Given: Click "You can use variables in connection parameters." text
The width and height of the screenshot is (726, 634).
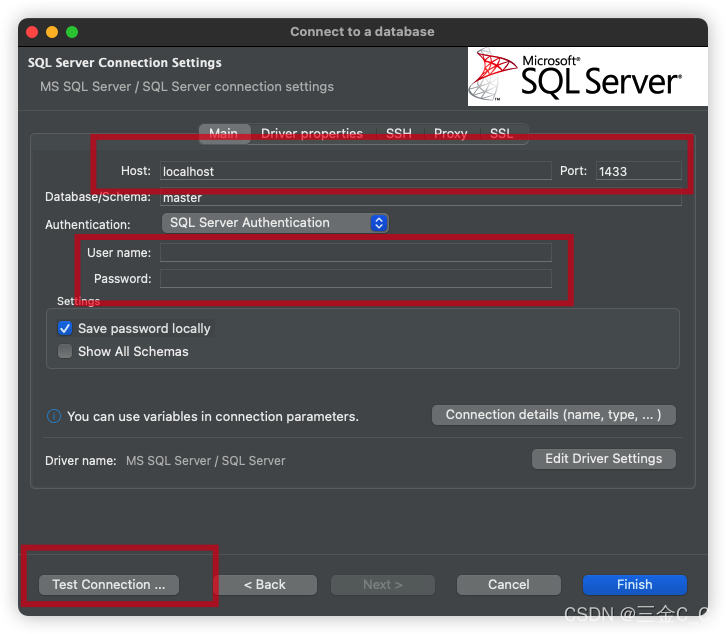Looking at the screenshot, I should pyautogui.click(x=213, y=416).
